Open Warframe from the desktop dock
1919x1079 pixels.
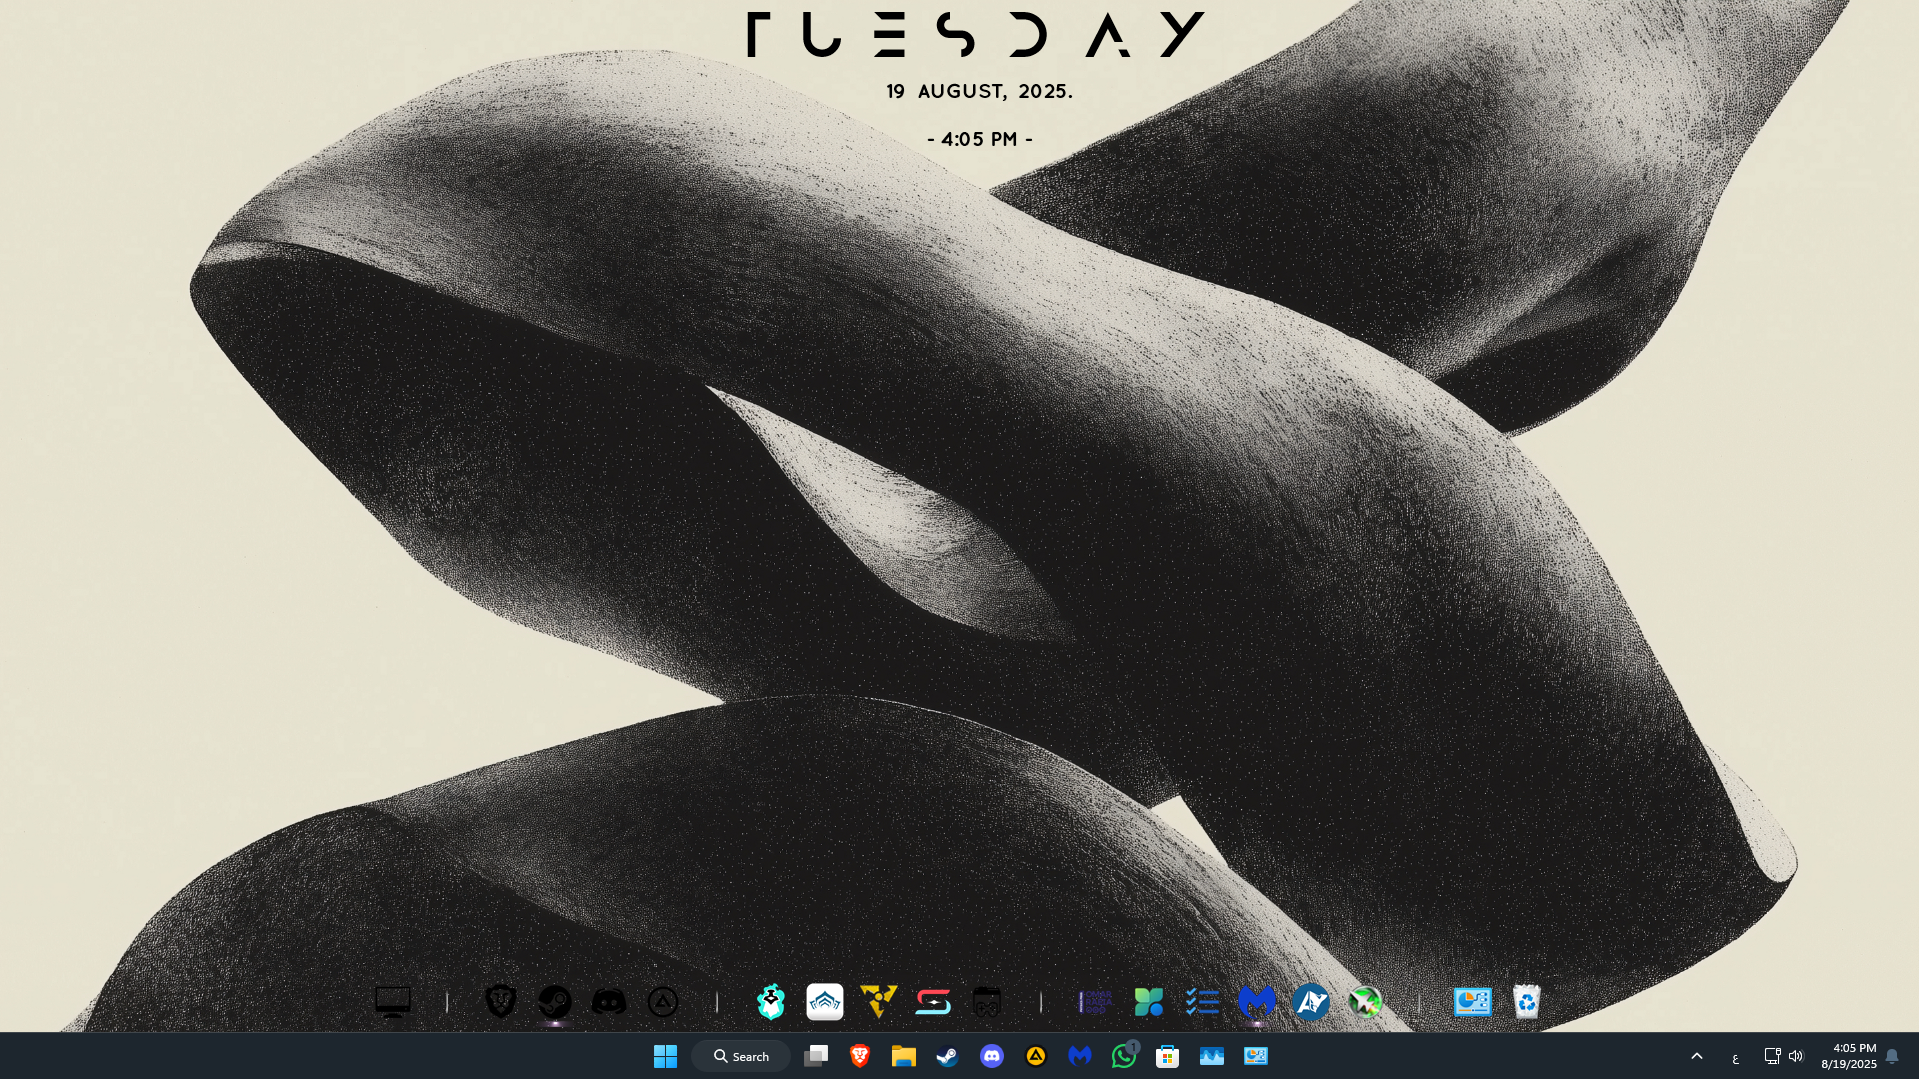(825, 1002)
